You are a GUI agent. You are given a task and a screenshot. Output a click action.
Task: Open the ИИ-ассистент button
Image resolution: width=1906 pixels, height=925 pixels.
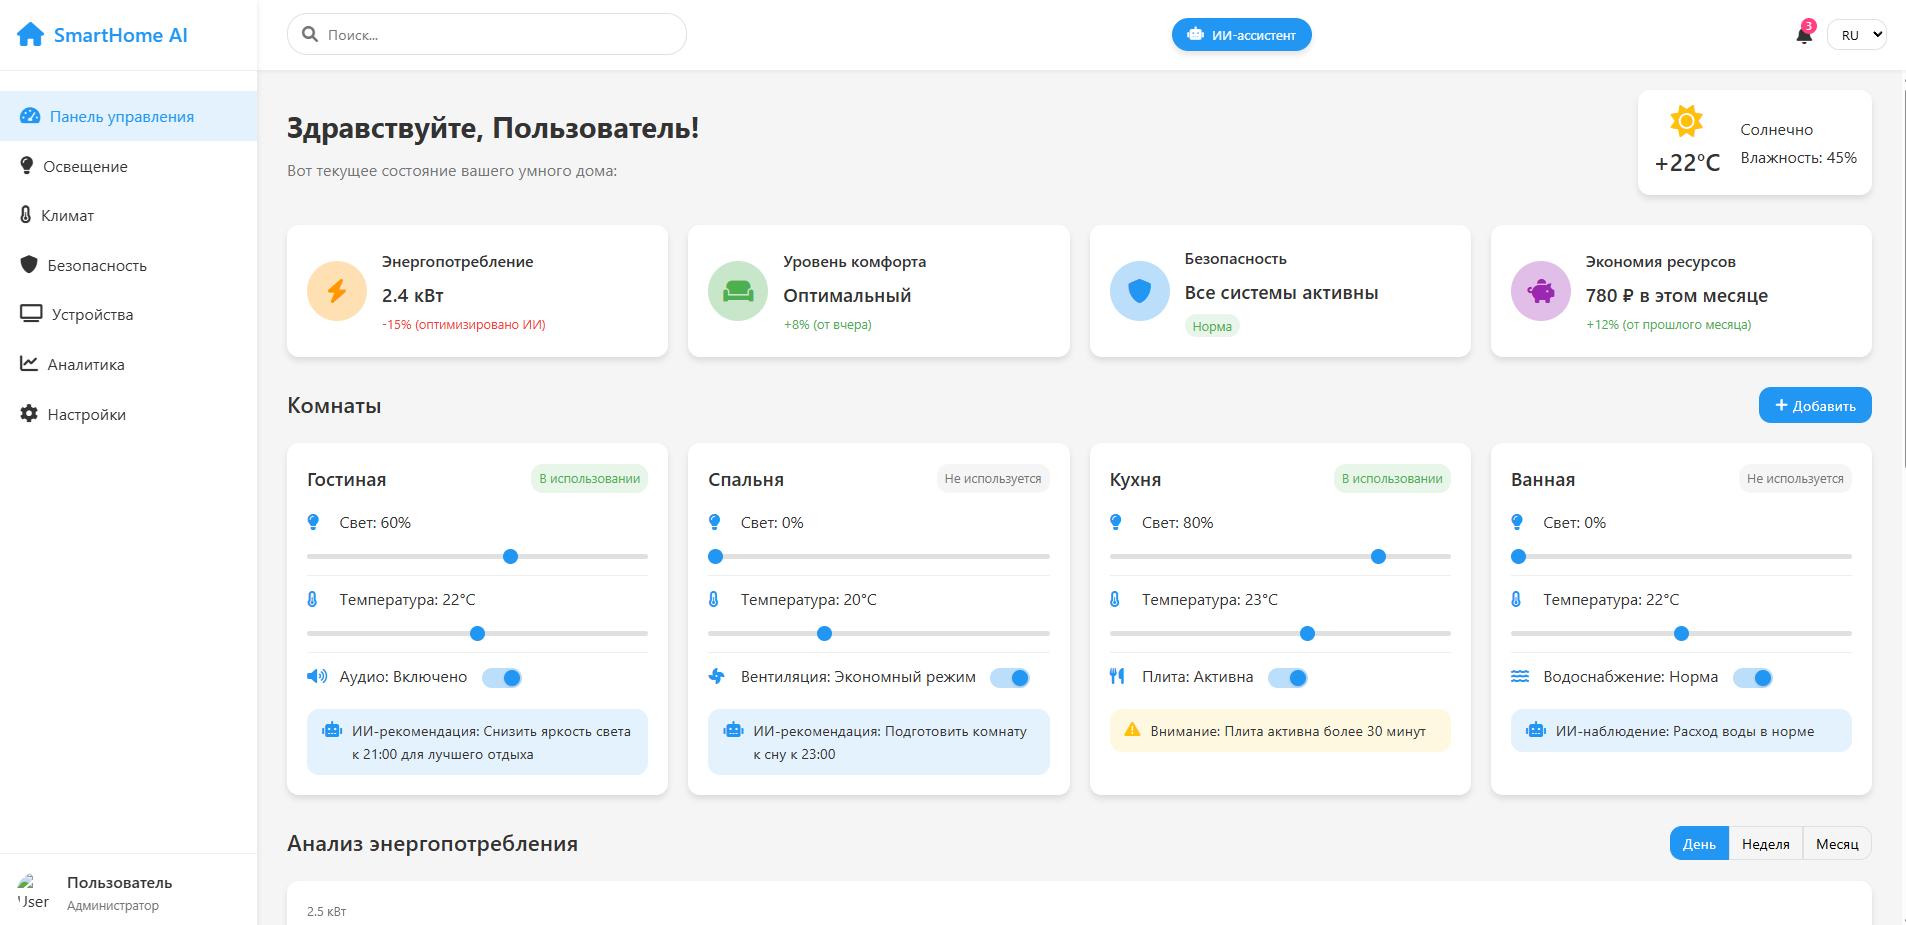click(1241, 35)
